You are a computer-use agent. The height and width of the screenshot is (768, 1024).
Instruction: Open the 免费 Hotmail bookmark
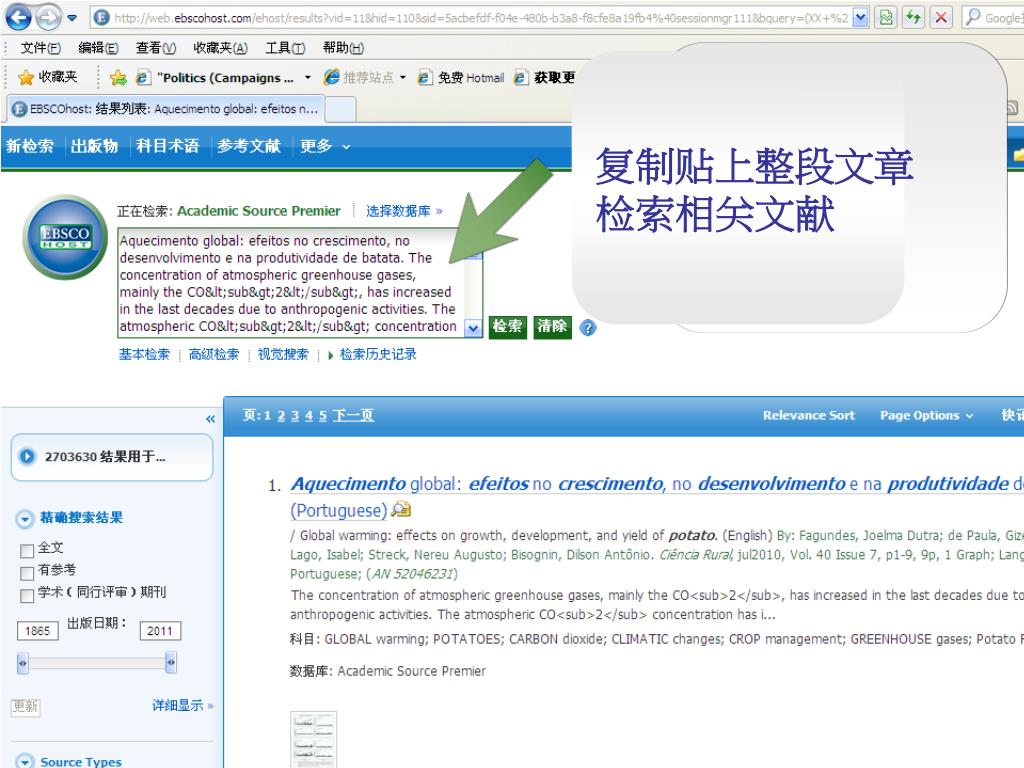461,78
